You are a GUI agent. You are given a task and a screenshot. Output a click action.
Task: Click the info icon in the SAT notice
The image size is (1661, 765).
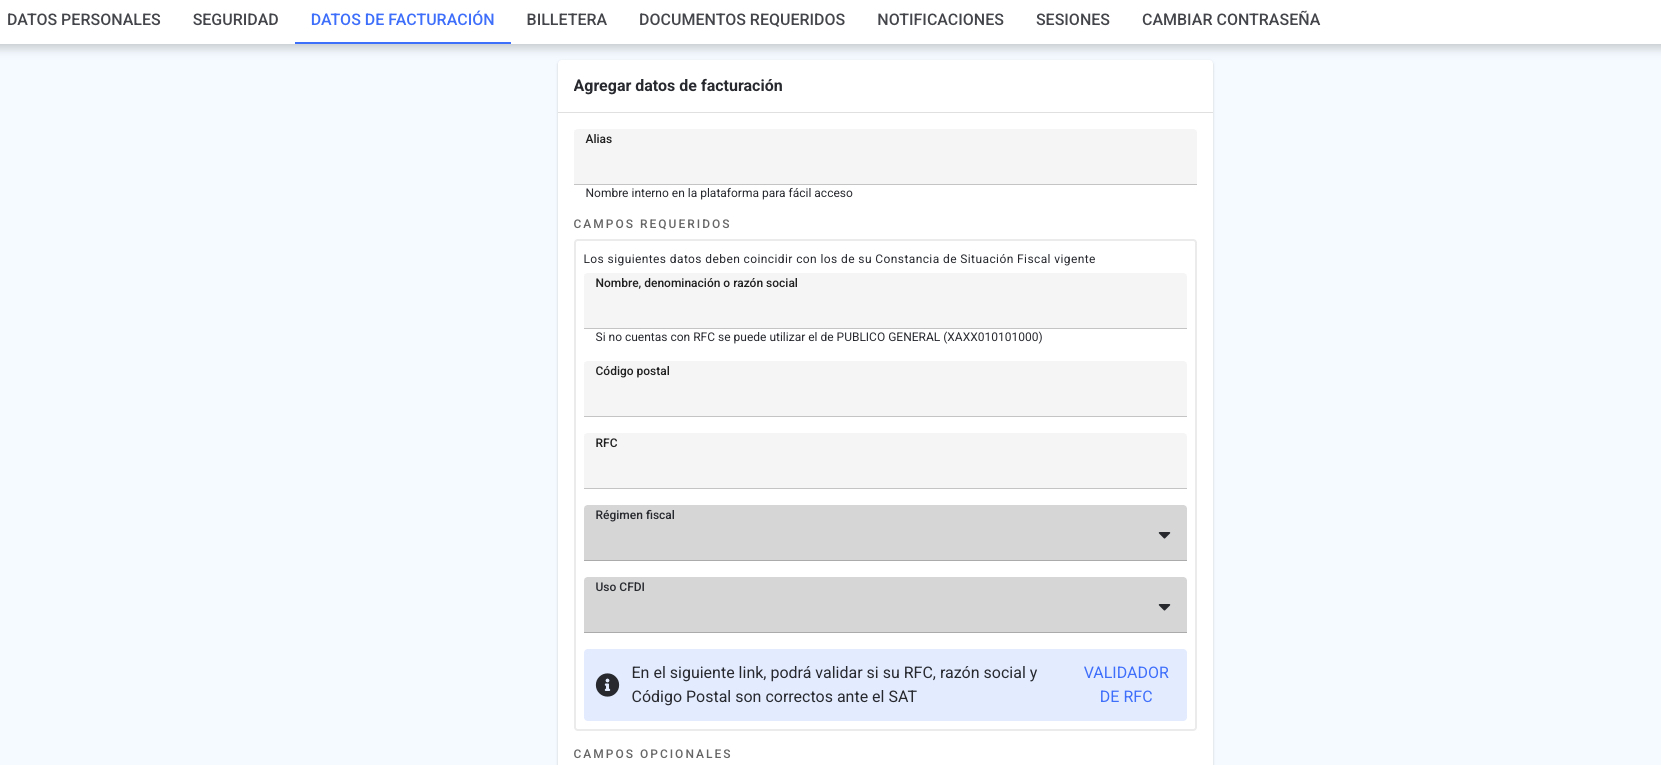coord(607,685)
